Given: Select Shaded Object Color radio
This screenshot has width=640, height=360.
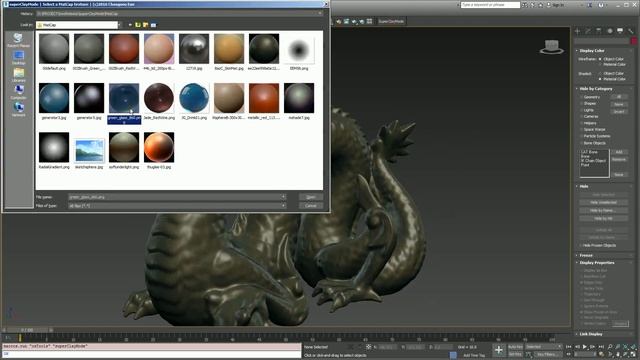Looking at the screenshot, I should pyautogui.click(x=600, y=73).
